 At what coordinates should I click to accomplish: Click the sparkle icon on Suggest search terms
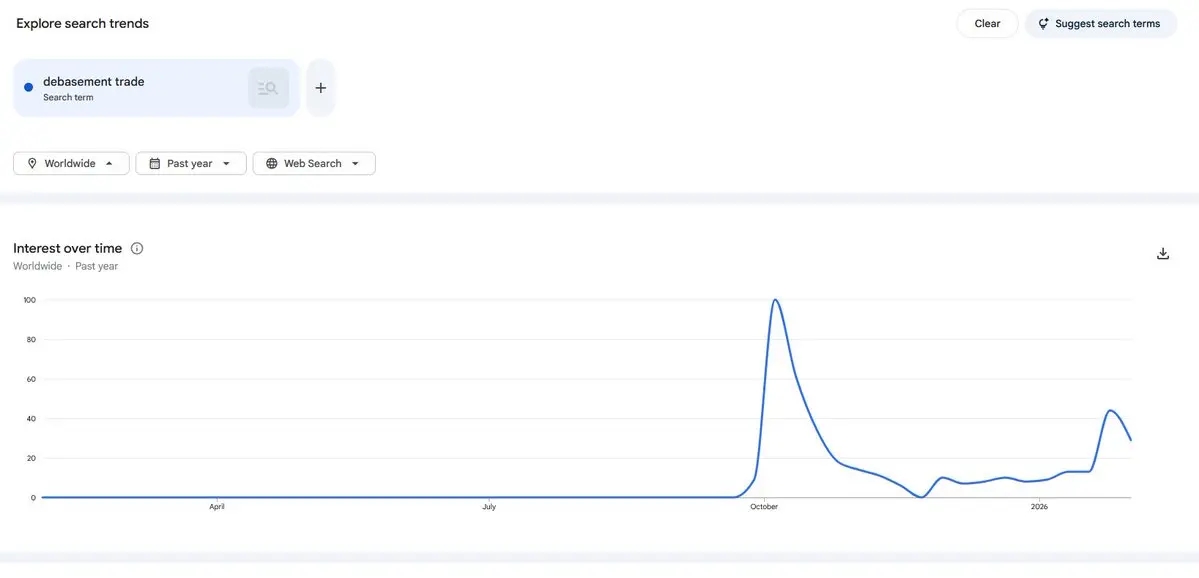(1043, 24)
